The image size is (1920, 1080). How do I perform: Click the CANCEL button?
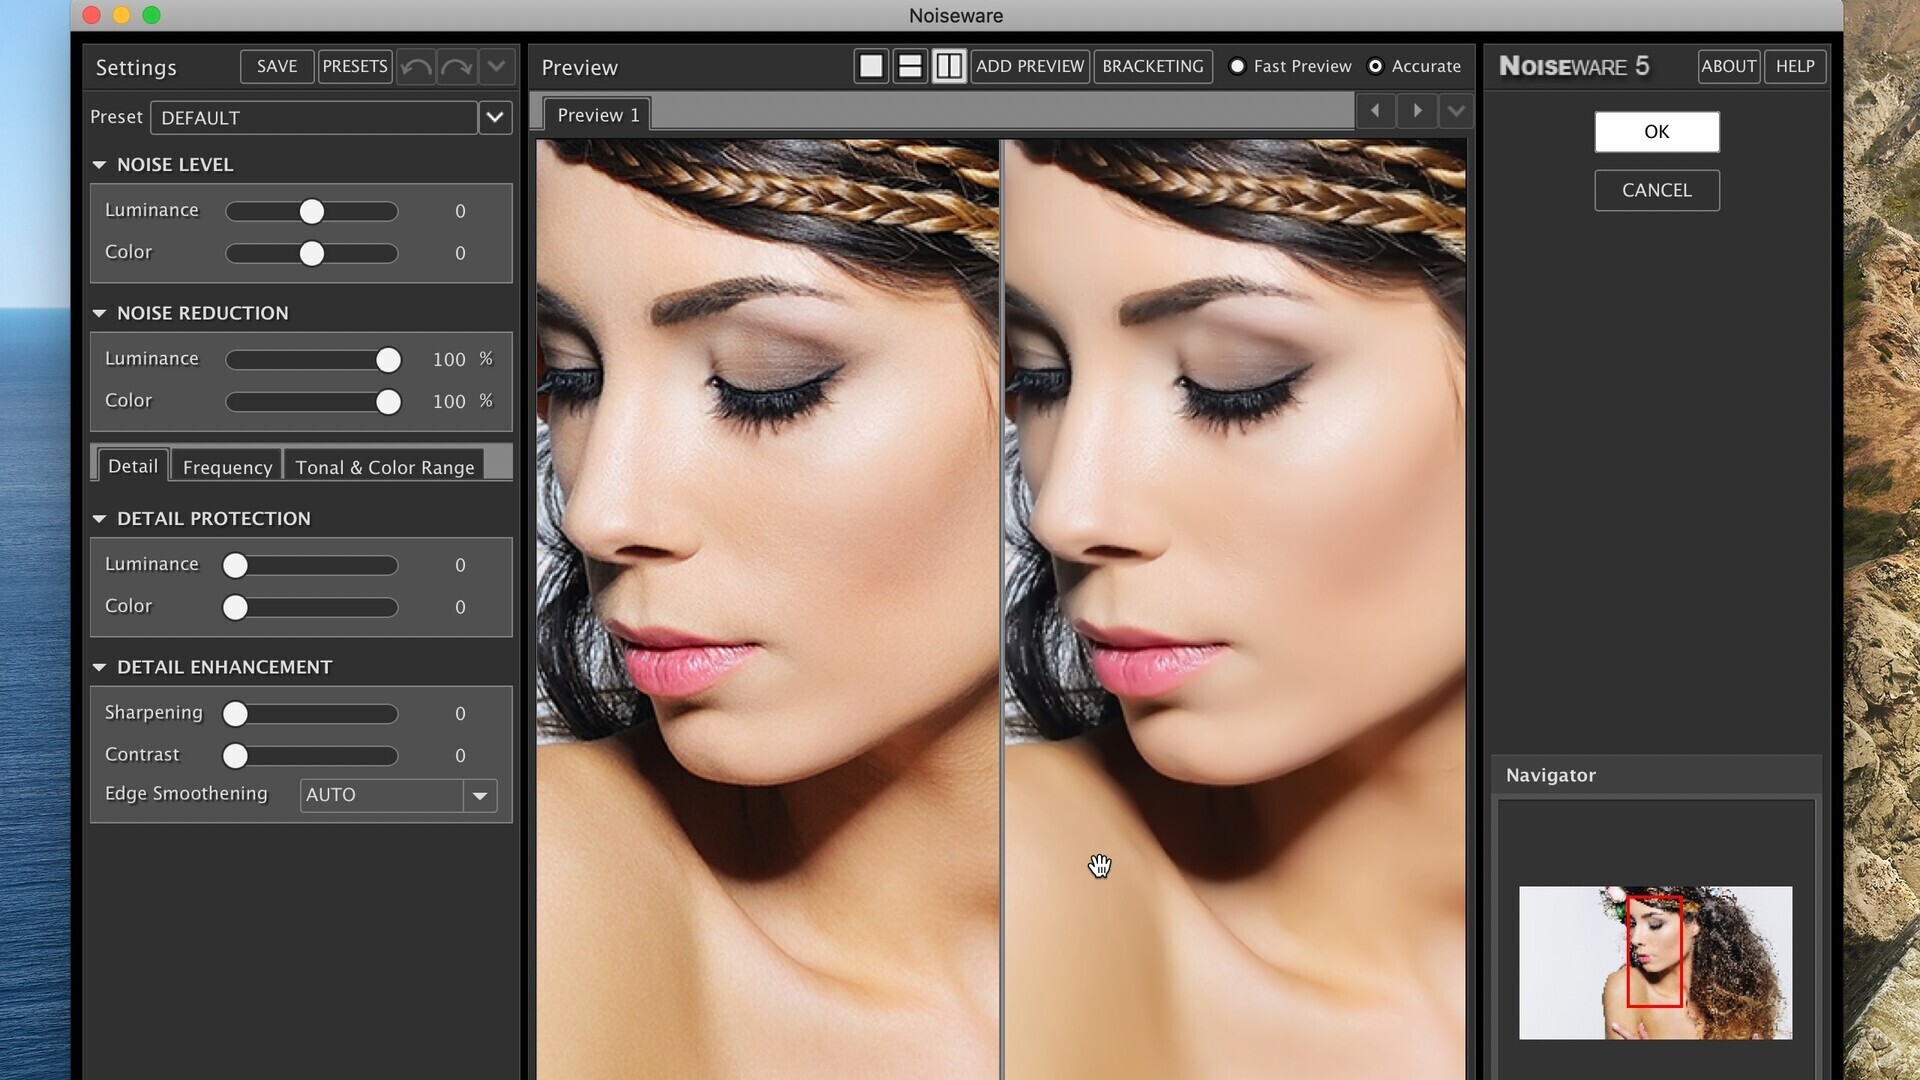(1657, 190)
